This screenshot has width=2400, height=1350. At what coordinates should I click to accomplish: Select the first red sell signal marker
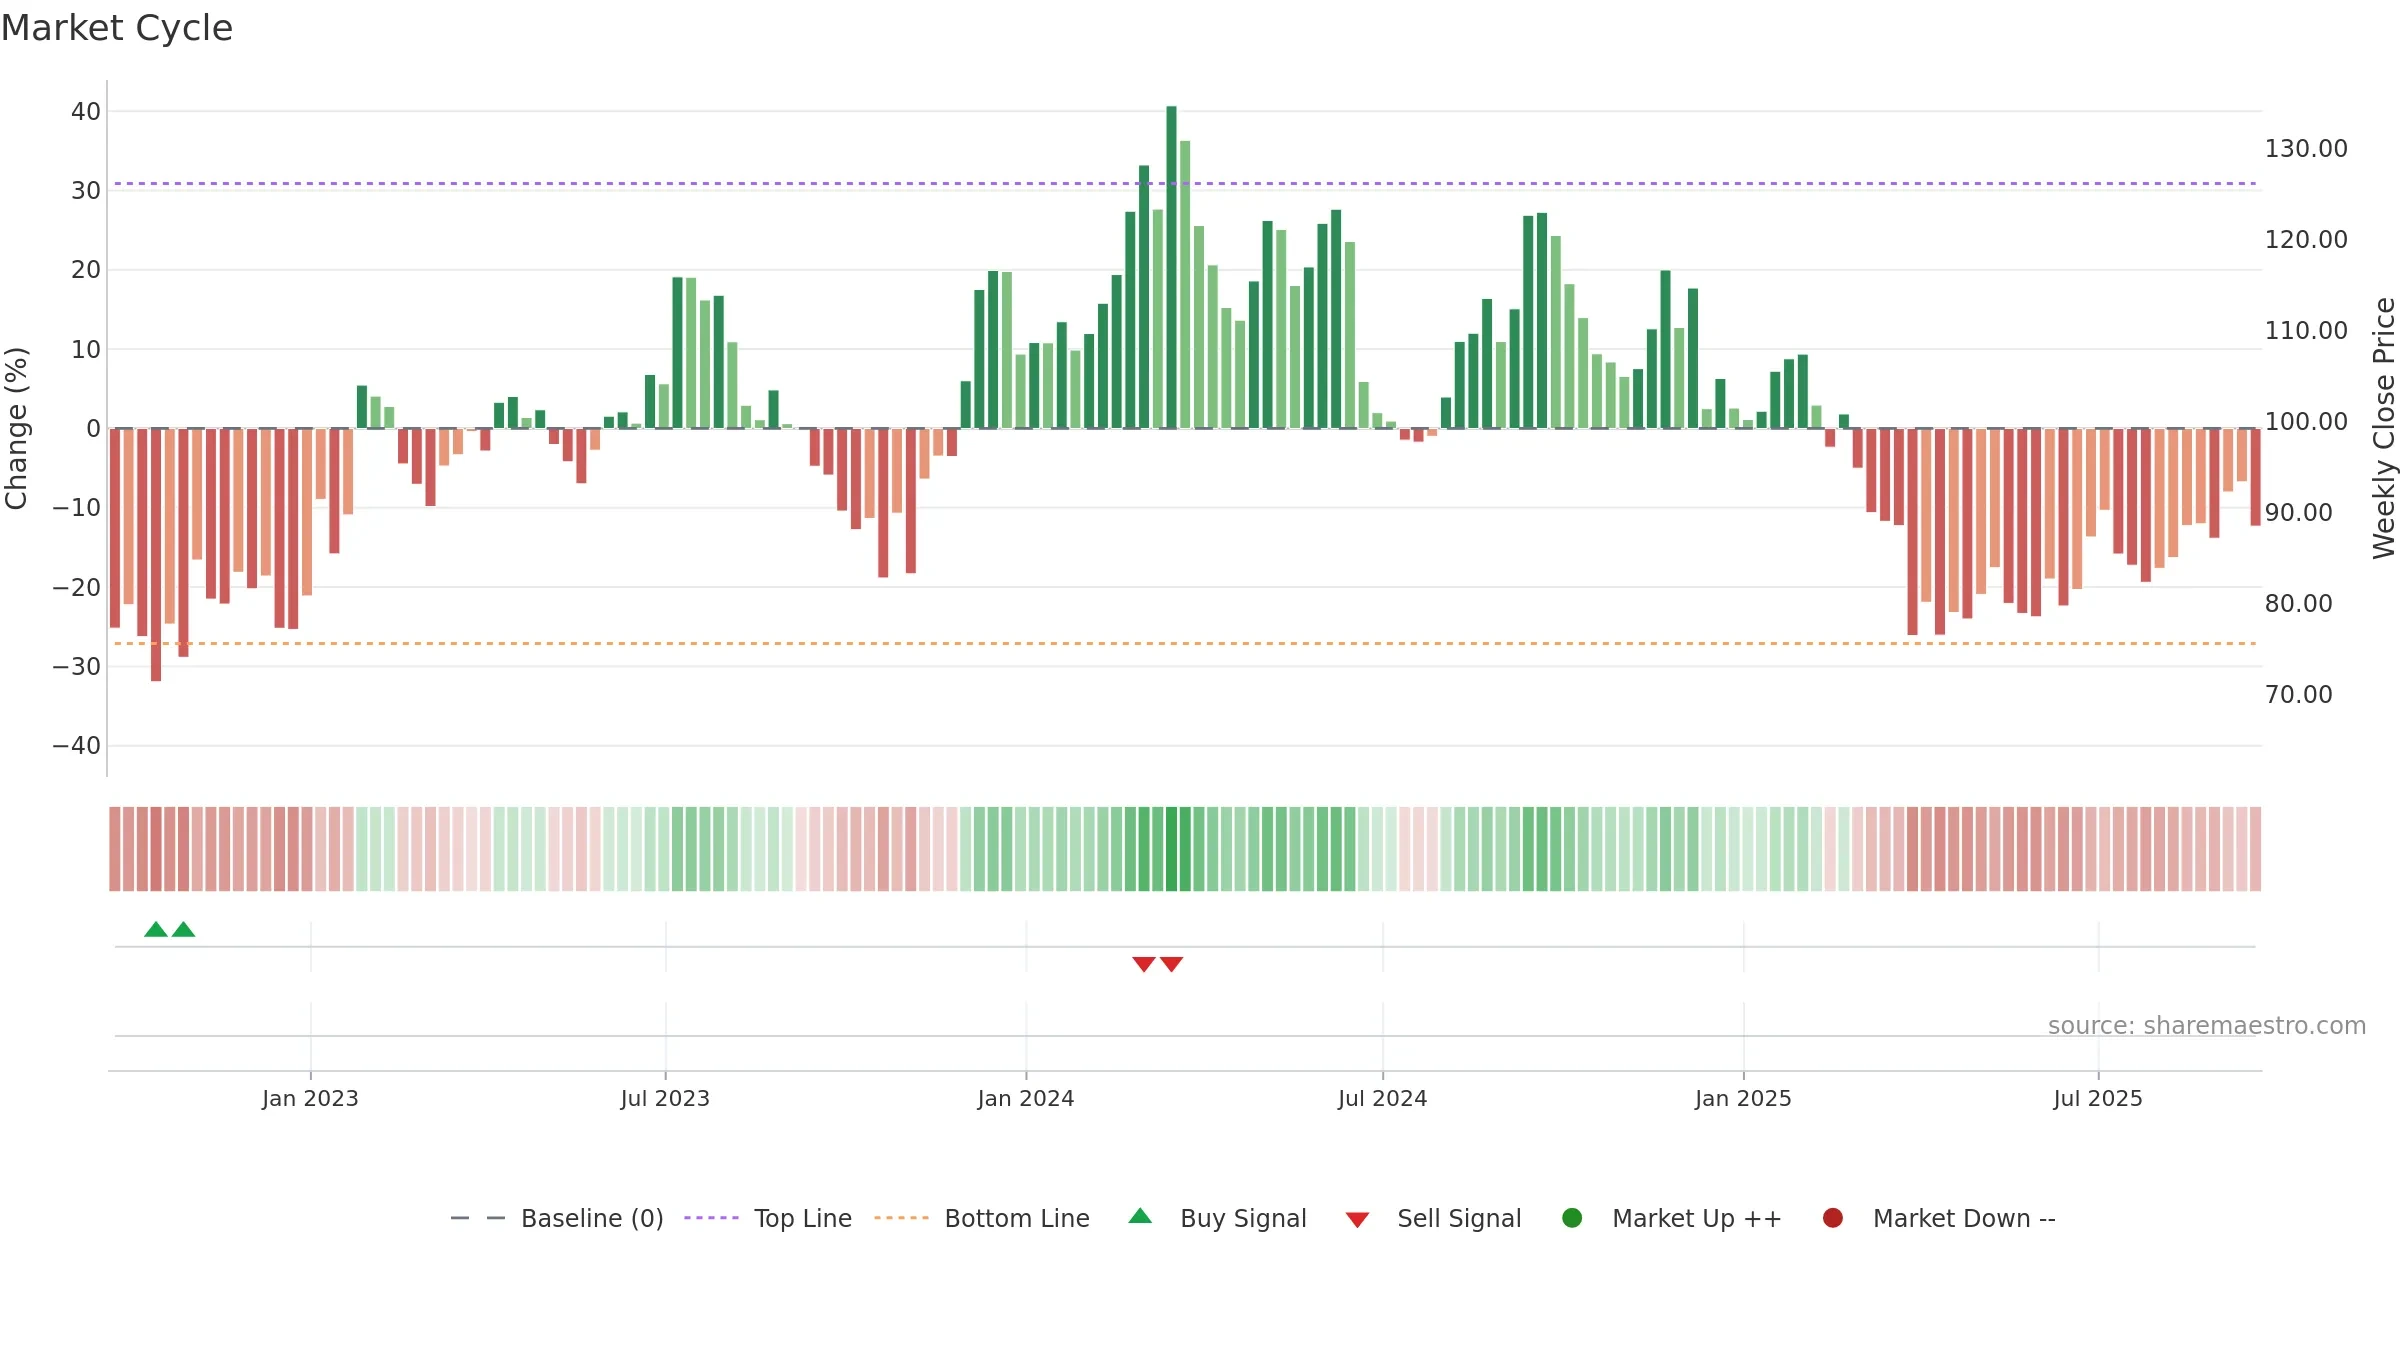point(1144,964)
